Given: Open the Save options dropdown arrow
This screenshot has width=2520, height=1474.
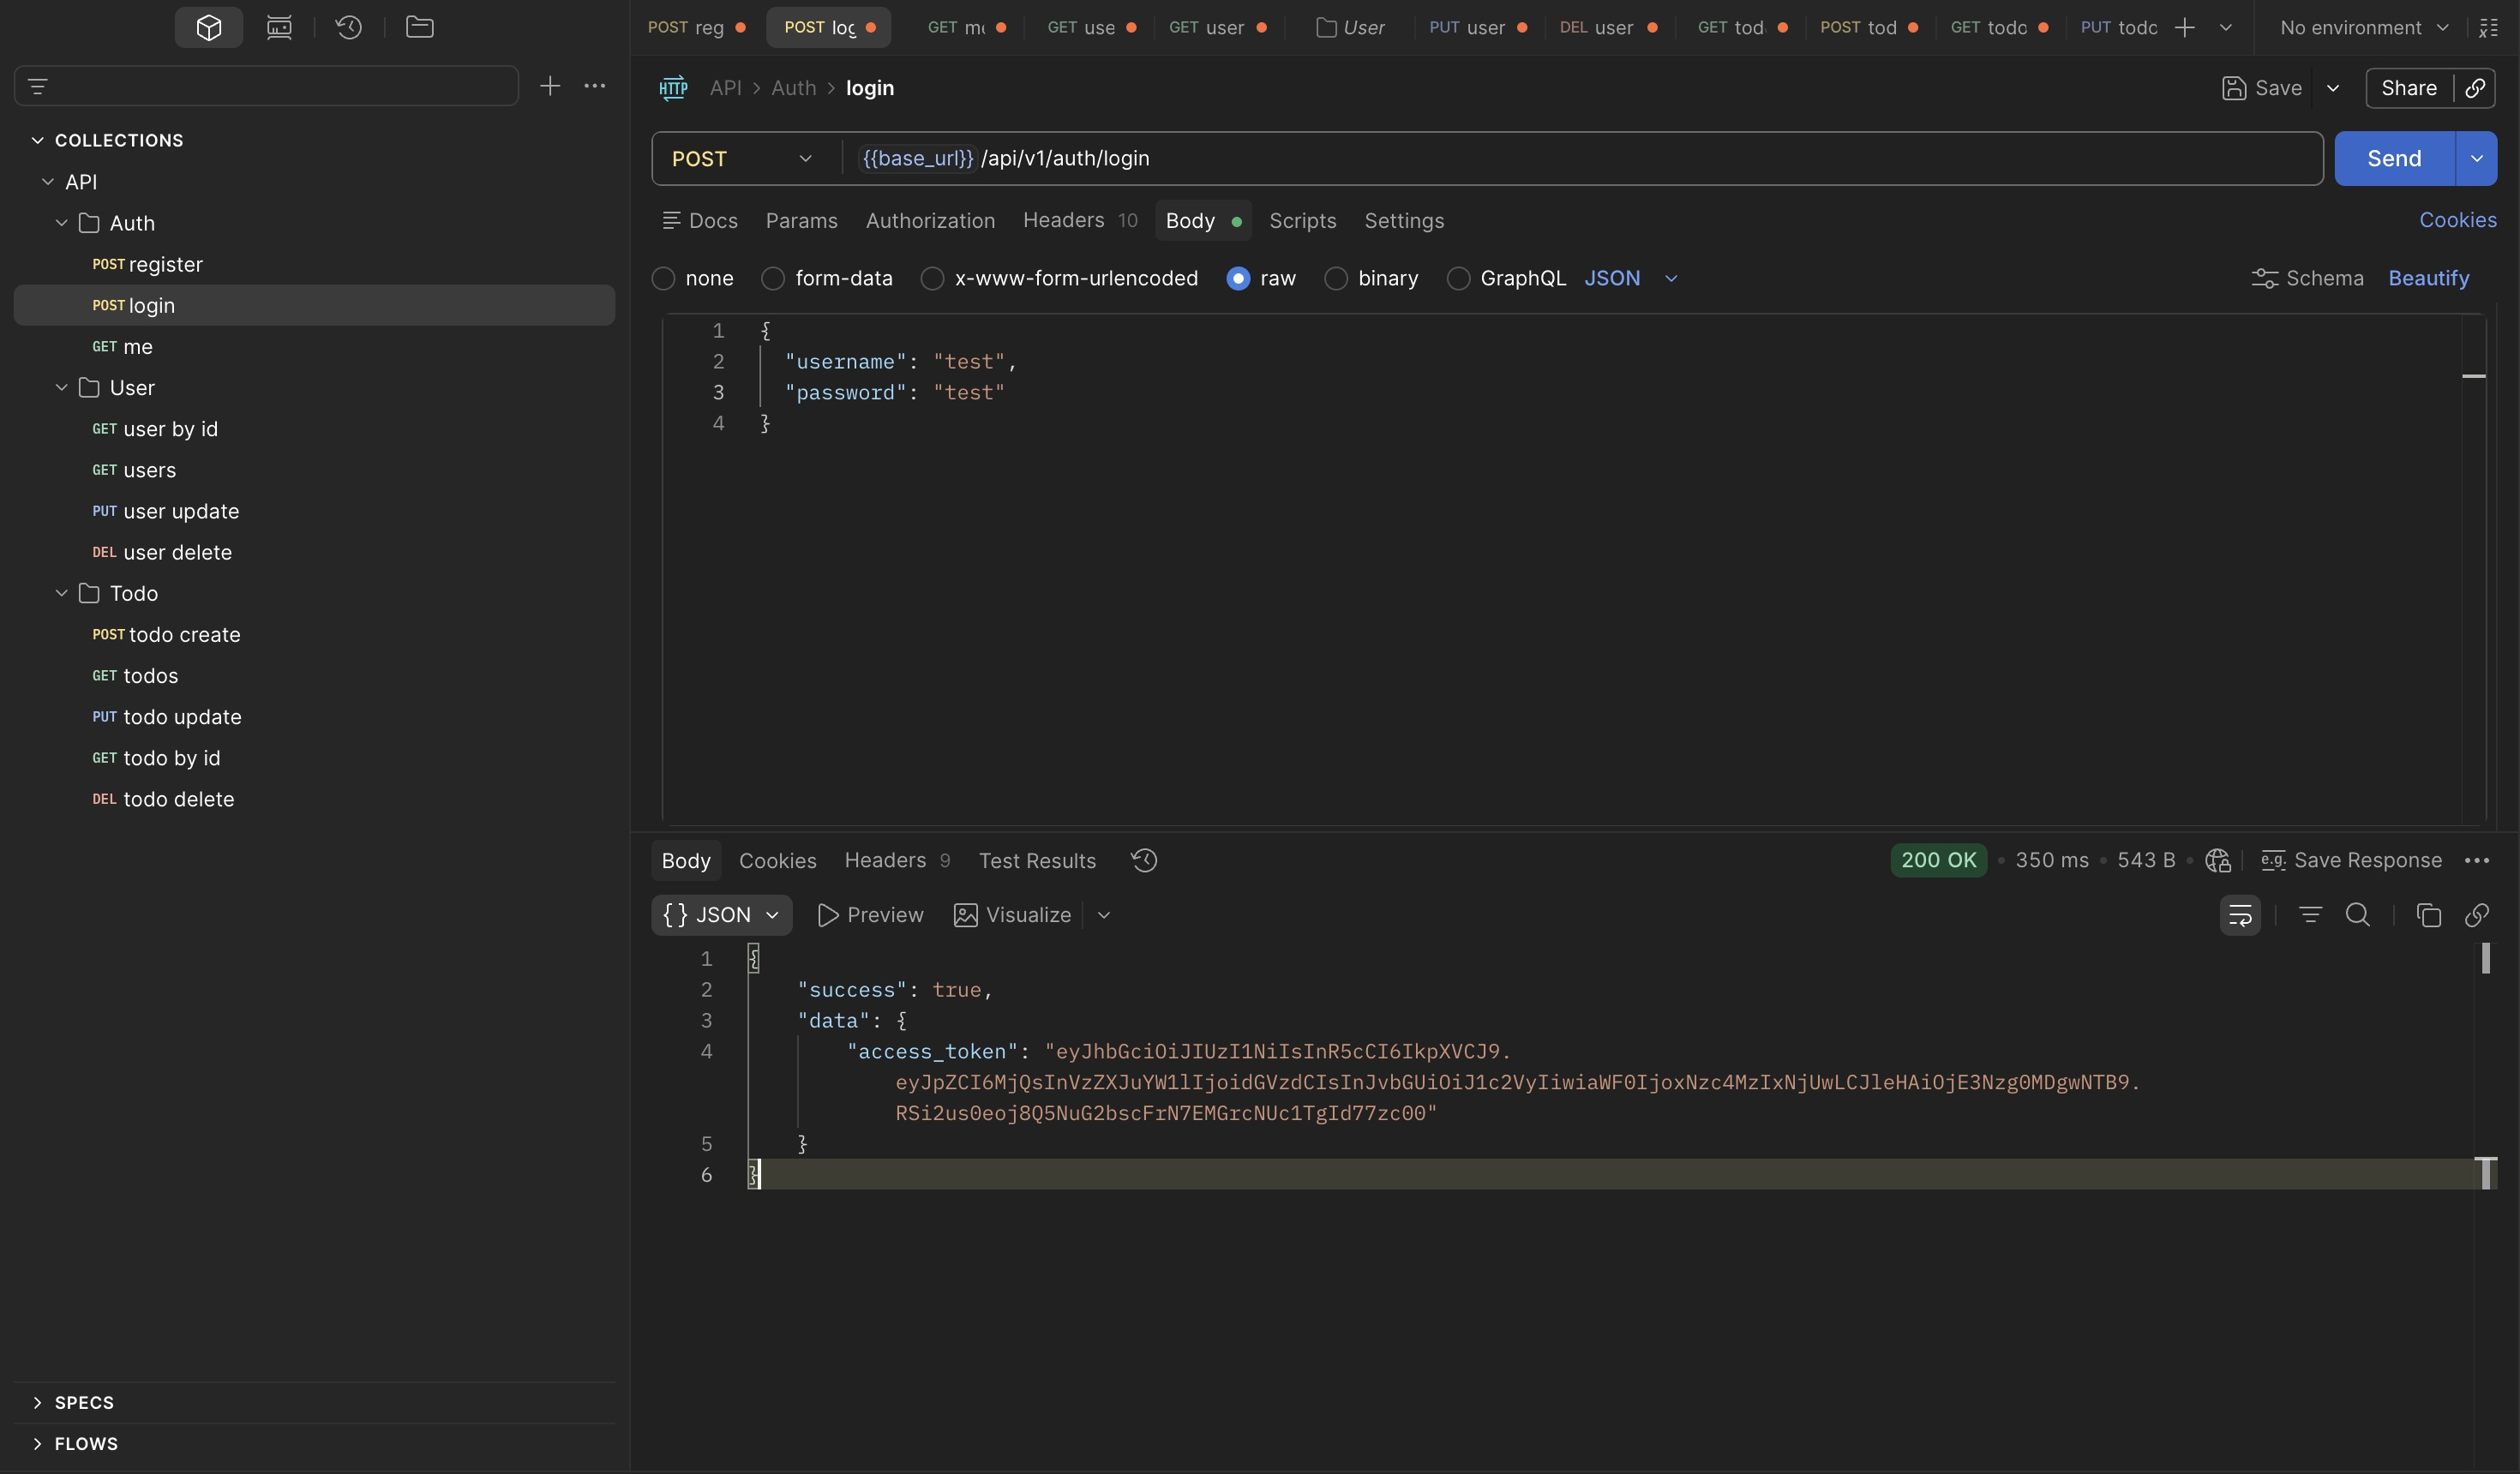Looking at the screenshot, I should (2333, 88).
